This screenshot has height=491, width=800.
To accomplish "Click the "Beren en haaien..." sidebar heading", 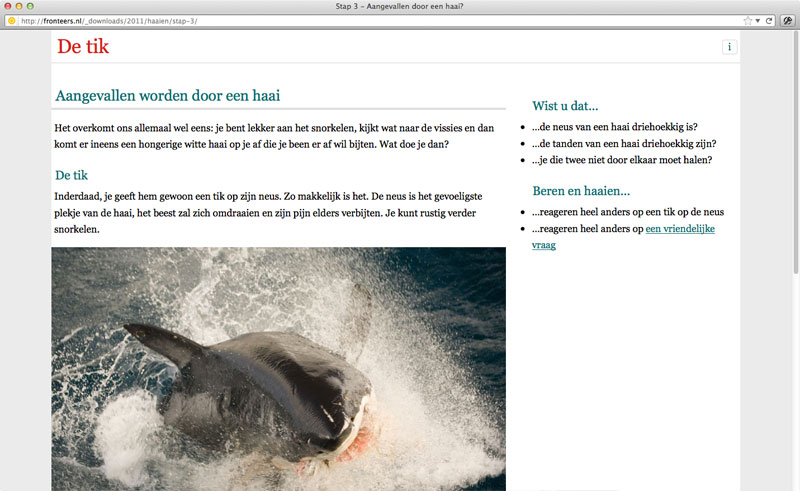I will click(x=581, y=191).
